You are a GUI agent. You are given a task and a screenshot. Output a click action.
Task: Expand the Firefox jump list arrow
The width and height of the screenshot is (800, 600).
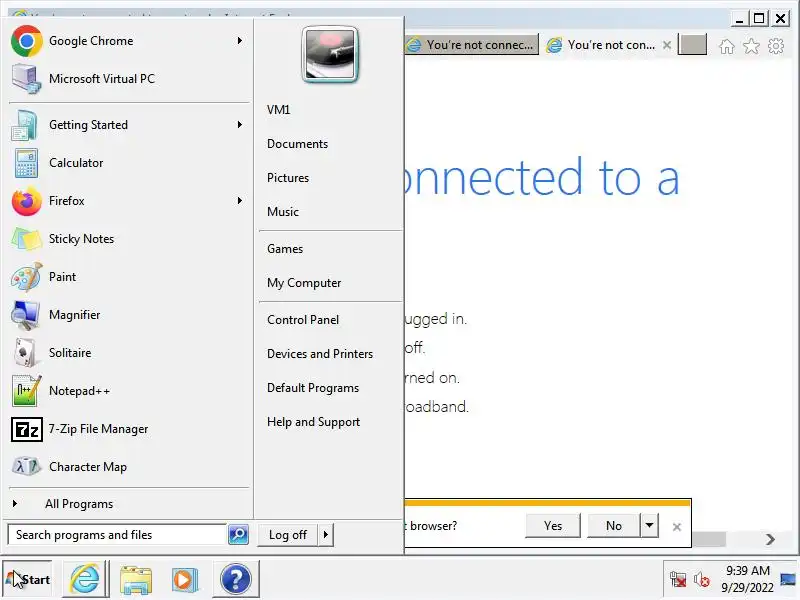click(240, 201)
